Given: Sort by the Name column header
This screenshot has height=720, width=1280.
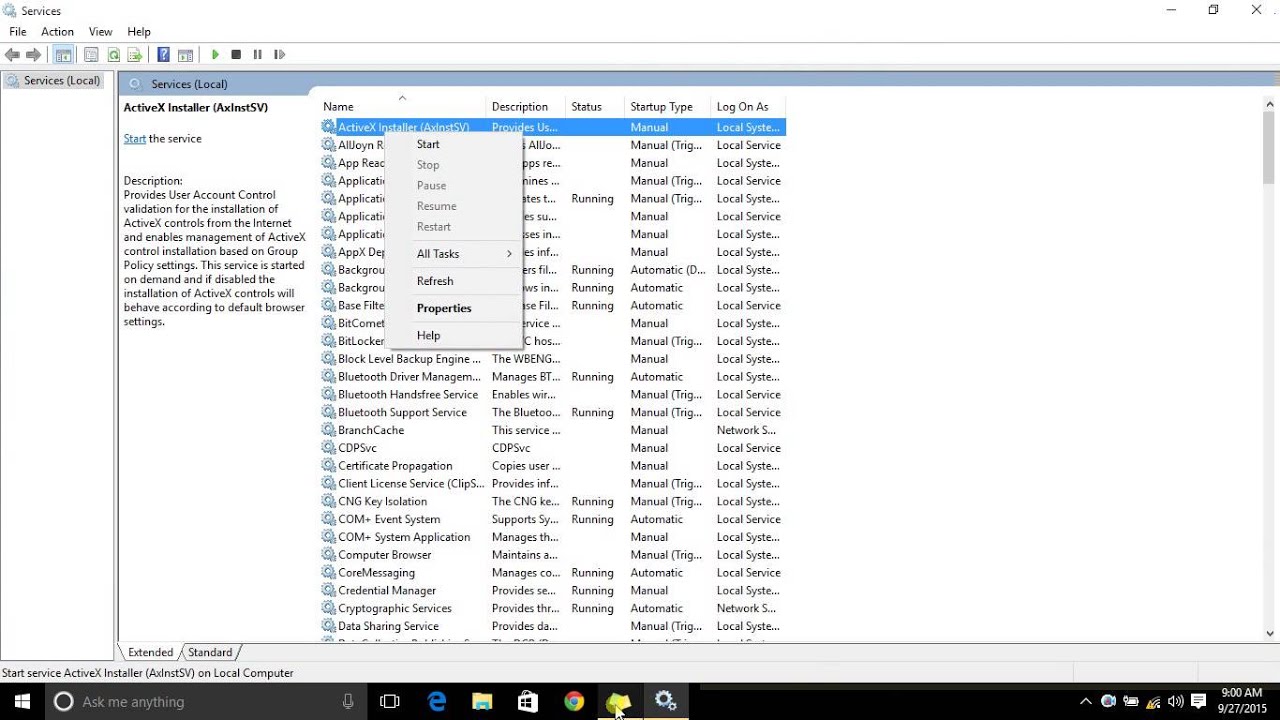Looking at the screenshot, I should pos(402,106).
